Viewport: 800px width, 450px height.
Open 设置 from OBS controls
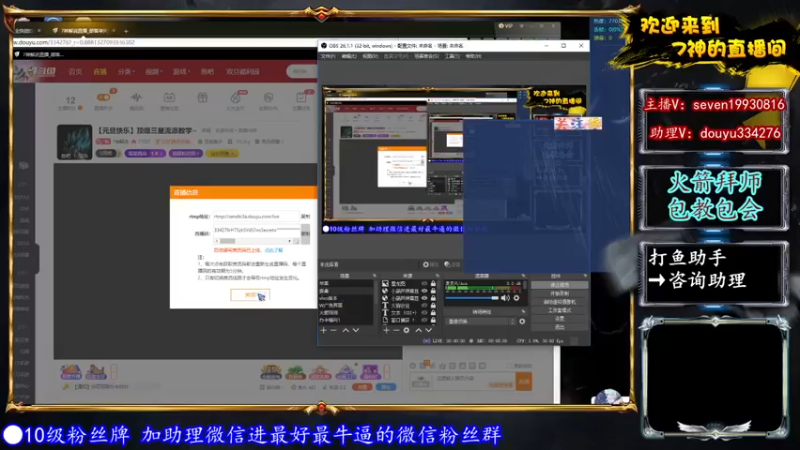(x=560, y=318)
